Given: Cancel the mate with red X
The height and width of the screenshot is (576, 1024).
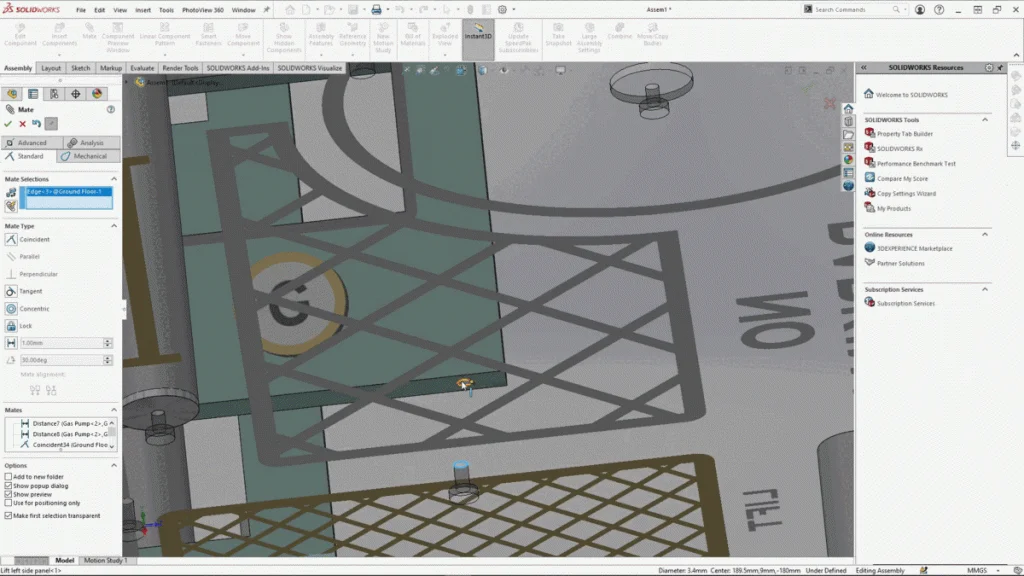Looking at the screenshot, I should tap(22, 124).
